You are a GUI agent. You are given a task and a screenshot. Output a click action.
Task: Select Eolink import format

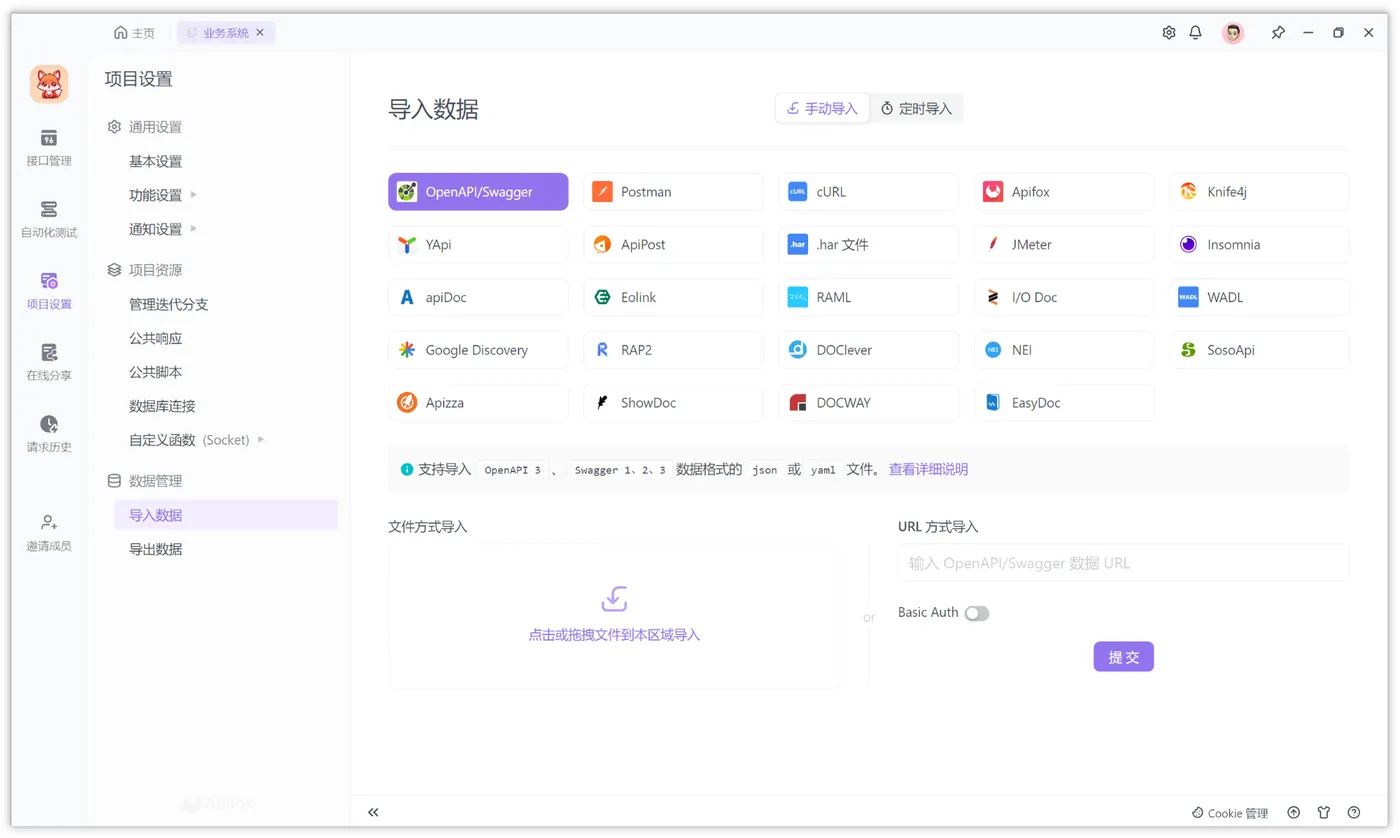[673, 297]
